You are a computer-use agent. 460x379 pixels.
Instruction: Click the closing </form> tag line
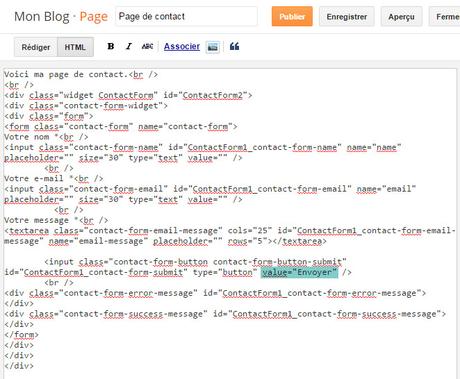coord(21,334)
